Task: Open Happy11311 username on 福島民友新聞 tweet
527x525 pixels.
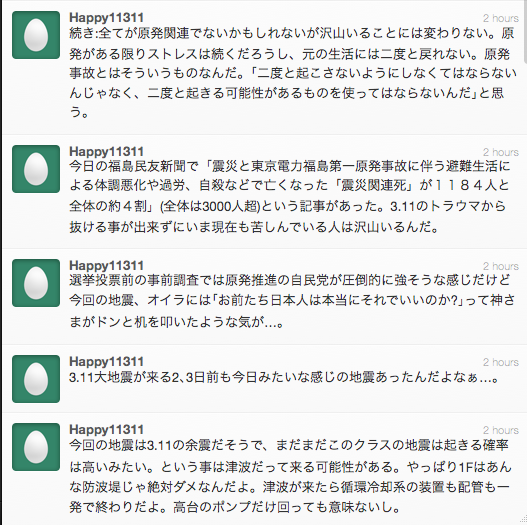Action: pyautogui.click(x=106, y=152)
